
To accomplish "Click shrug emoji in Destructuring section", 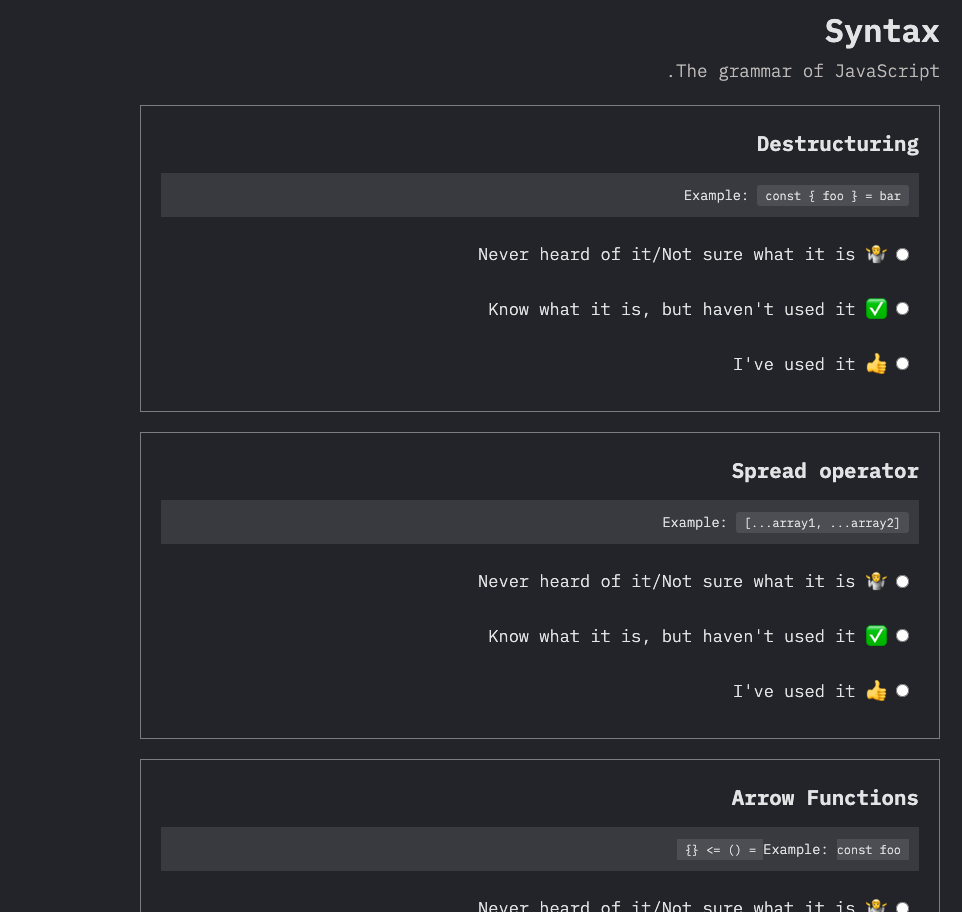I will pyautogui.click(x=876, y=254).
